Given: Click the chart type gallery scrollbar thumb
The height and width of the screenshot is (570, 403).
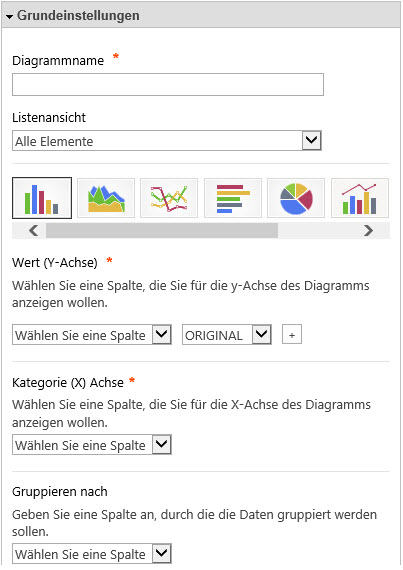Looking at the screenshot, I should [x=162, y=230].
